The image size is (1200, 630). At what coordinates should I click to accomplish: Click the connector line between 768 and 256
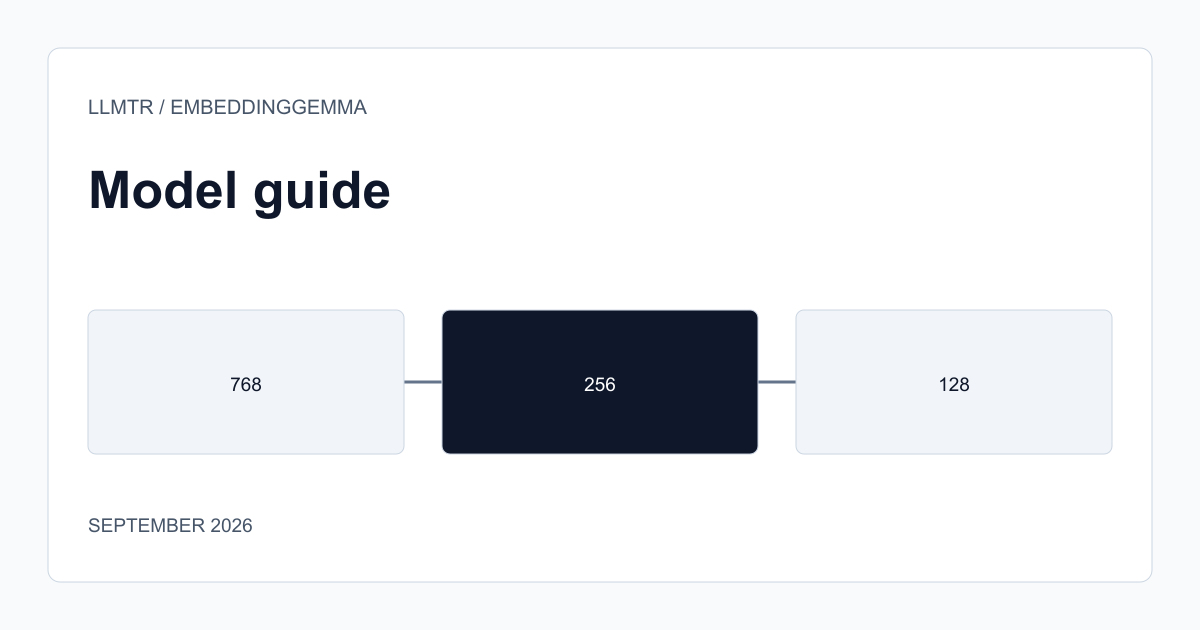pos(423,382)
